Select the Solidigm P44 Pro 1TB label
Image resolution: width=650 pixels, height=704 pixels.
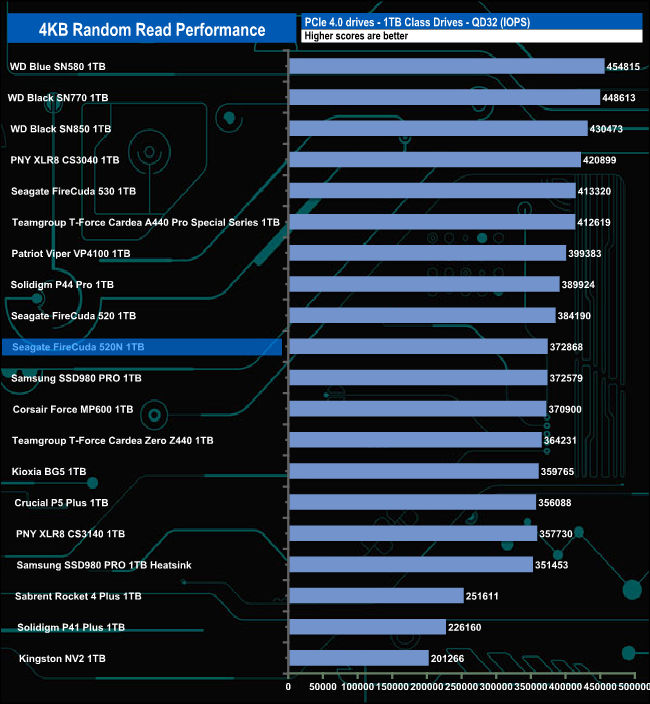tap(62, 285)
